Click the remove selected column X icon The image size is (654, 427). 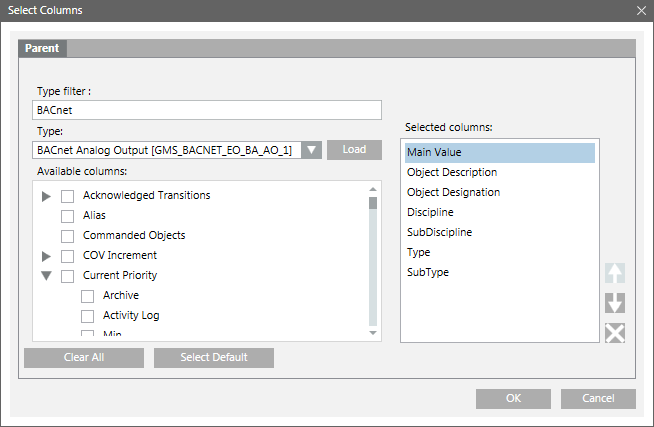[615, 333]
